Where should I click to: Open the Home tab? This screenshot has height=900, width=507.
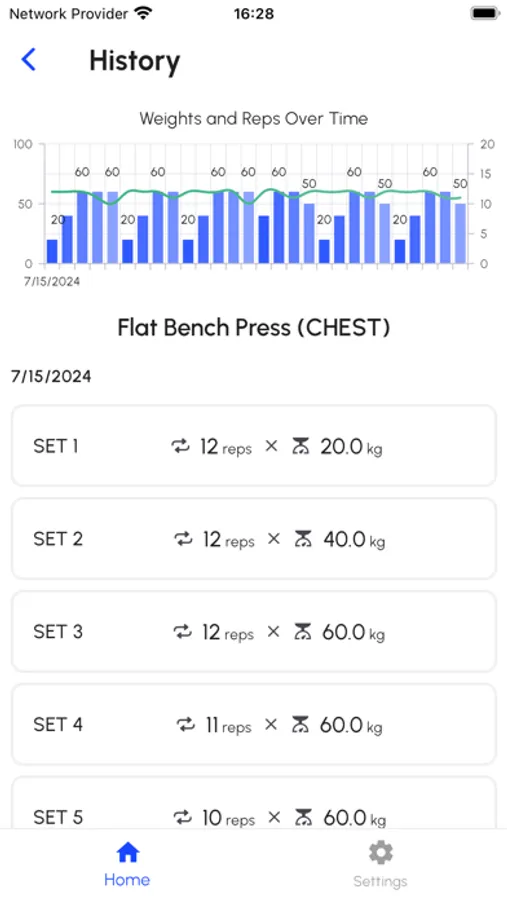coord(127,864)
